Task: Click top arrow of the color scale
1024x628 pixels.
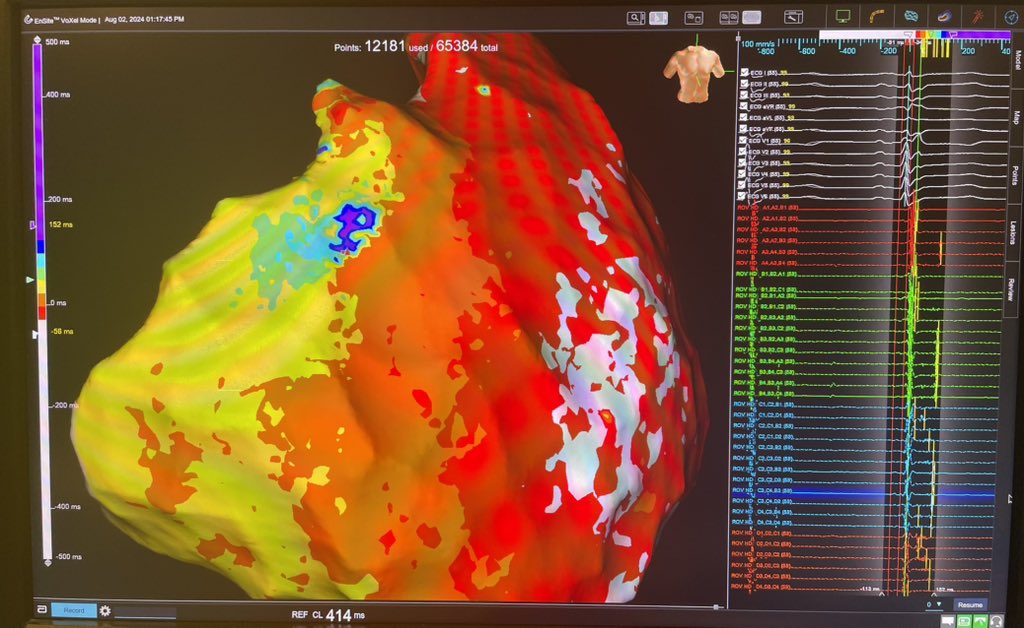Action: (x=37, y=40)
